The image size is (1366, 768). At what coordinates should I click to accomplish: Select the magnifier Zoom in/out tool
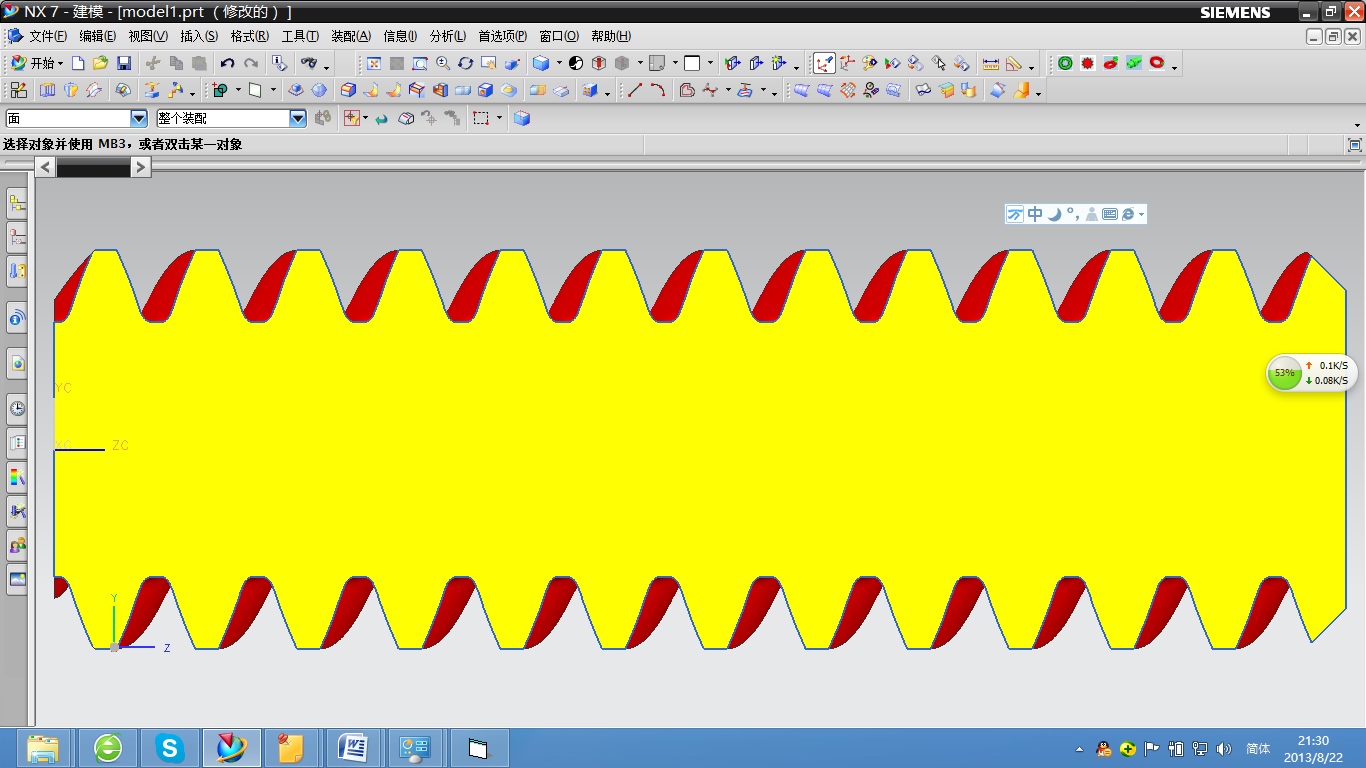[443, 63]
